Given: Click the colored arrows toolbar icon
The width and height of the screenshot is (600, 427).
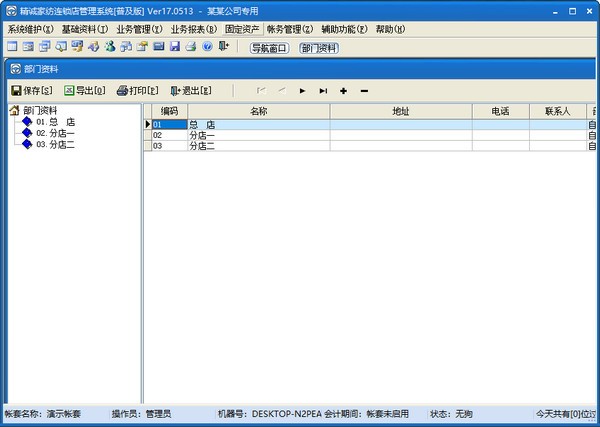Looking at the screenshot, I should pyautogui.click(x=93, y=47).
